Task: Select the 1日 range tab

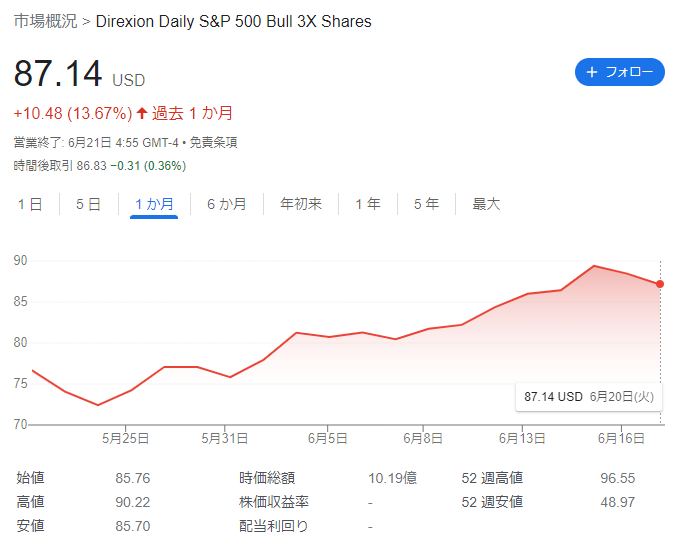Action: tap(30, 204)
